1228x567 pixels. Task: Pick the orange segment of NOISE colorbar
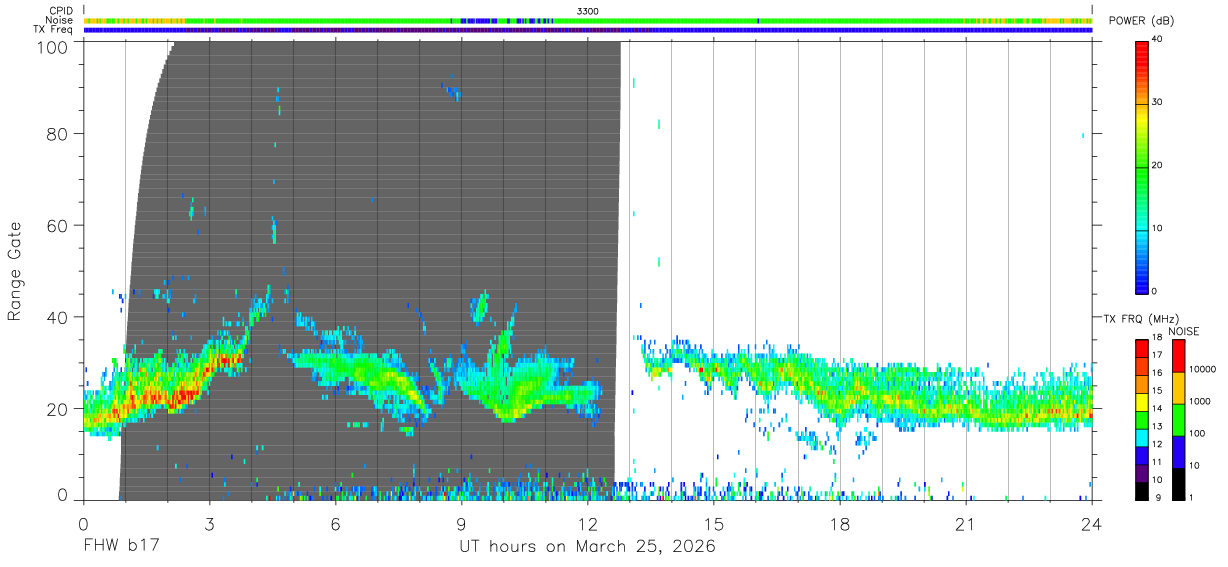(x=1178, y=388)
